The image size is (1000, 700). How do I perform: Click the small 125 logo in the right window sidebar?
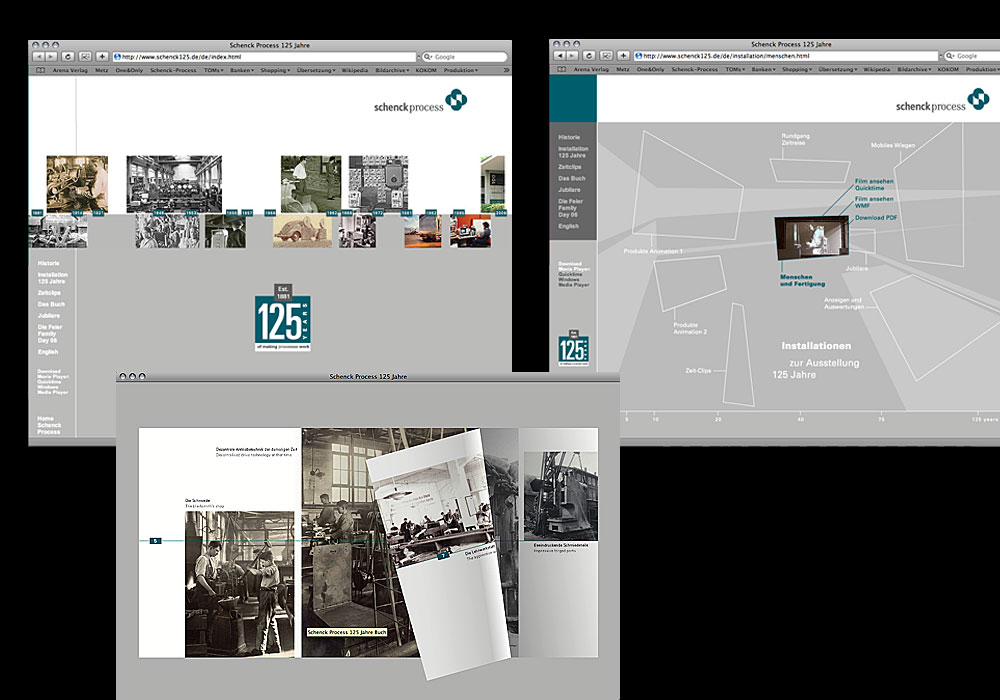click(572, 349)
